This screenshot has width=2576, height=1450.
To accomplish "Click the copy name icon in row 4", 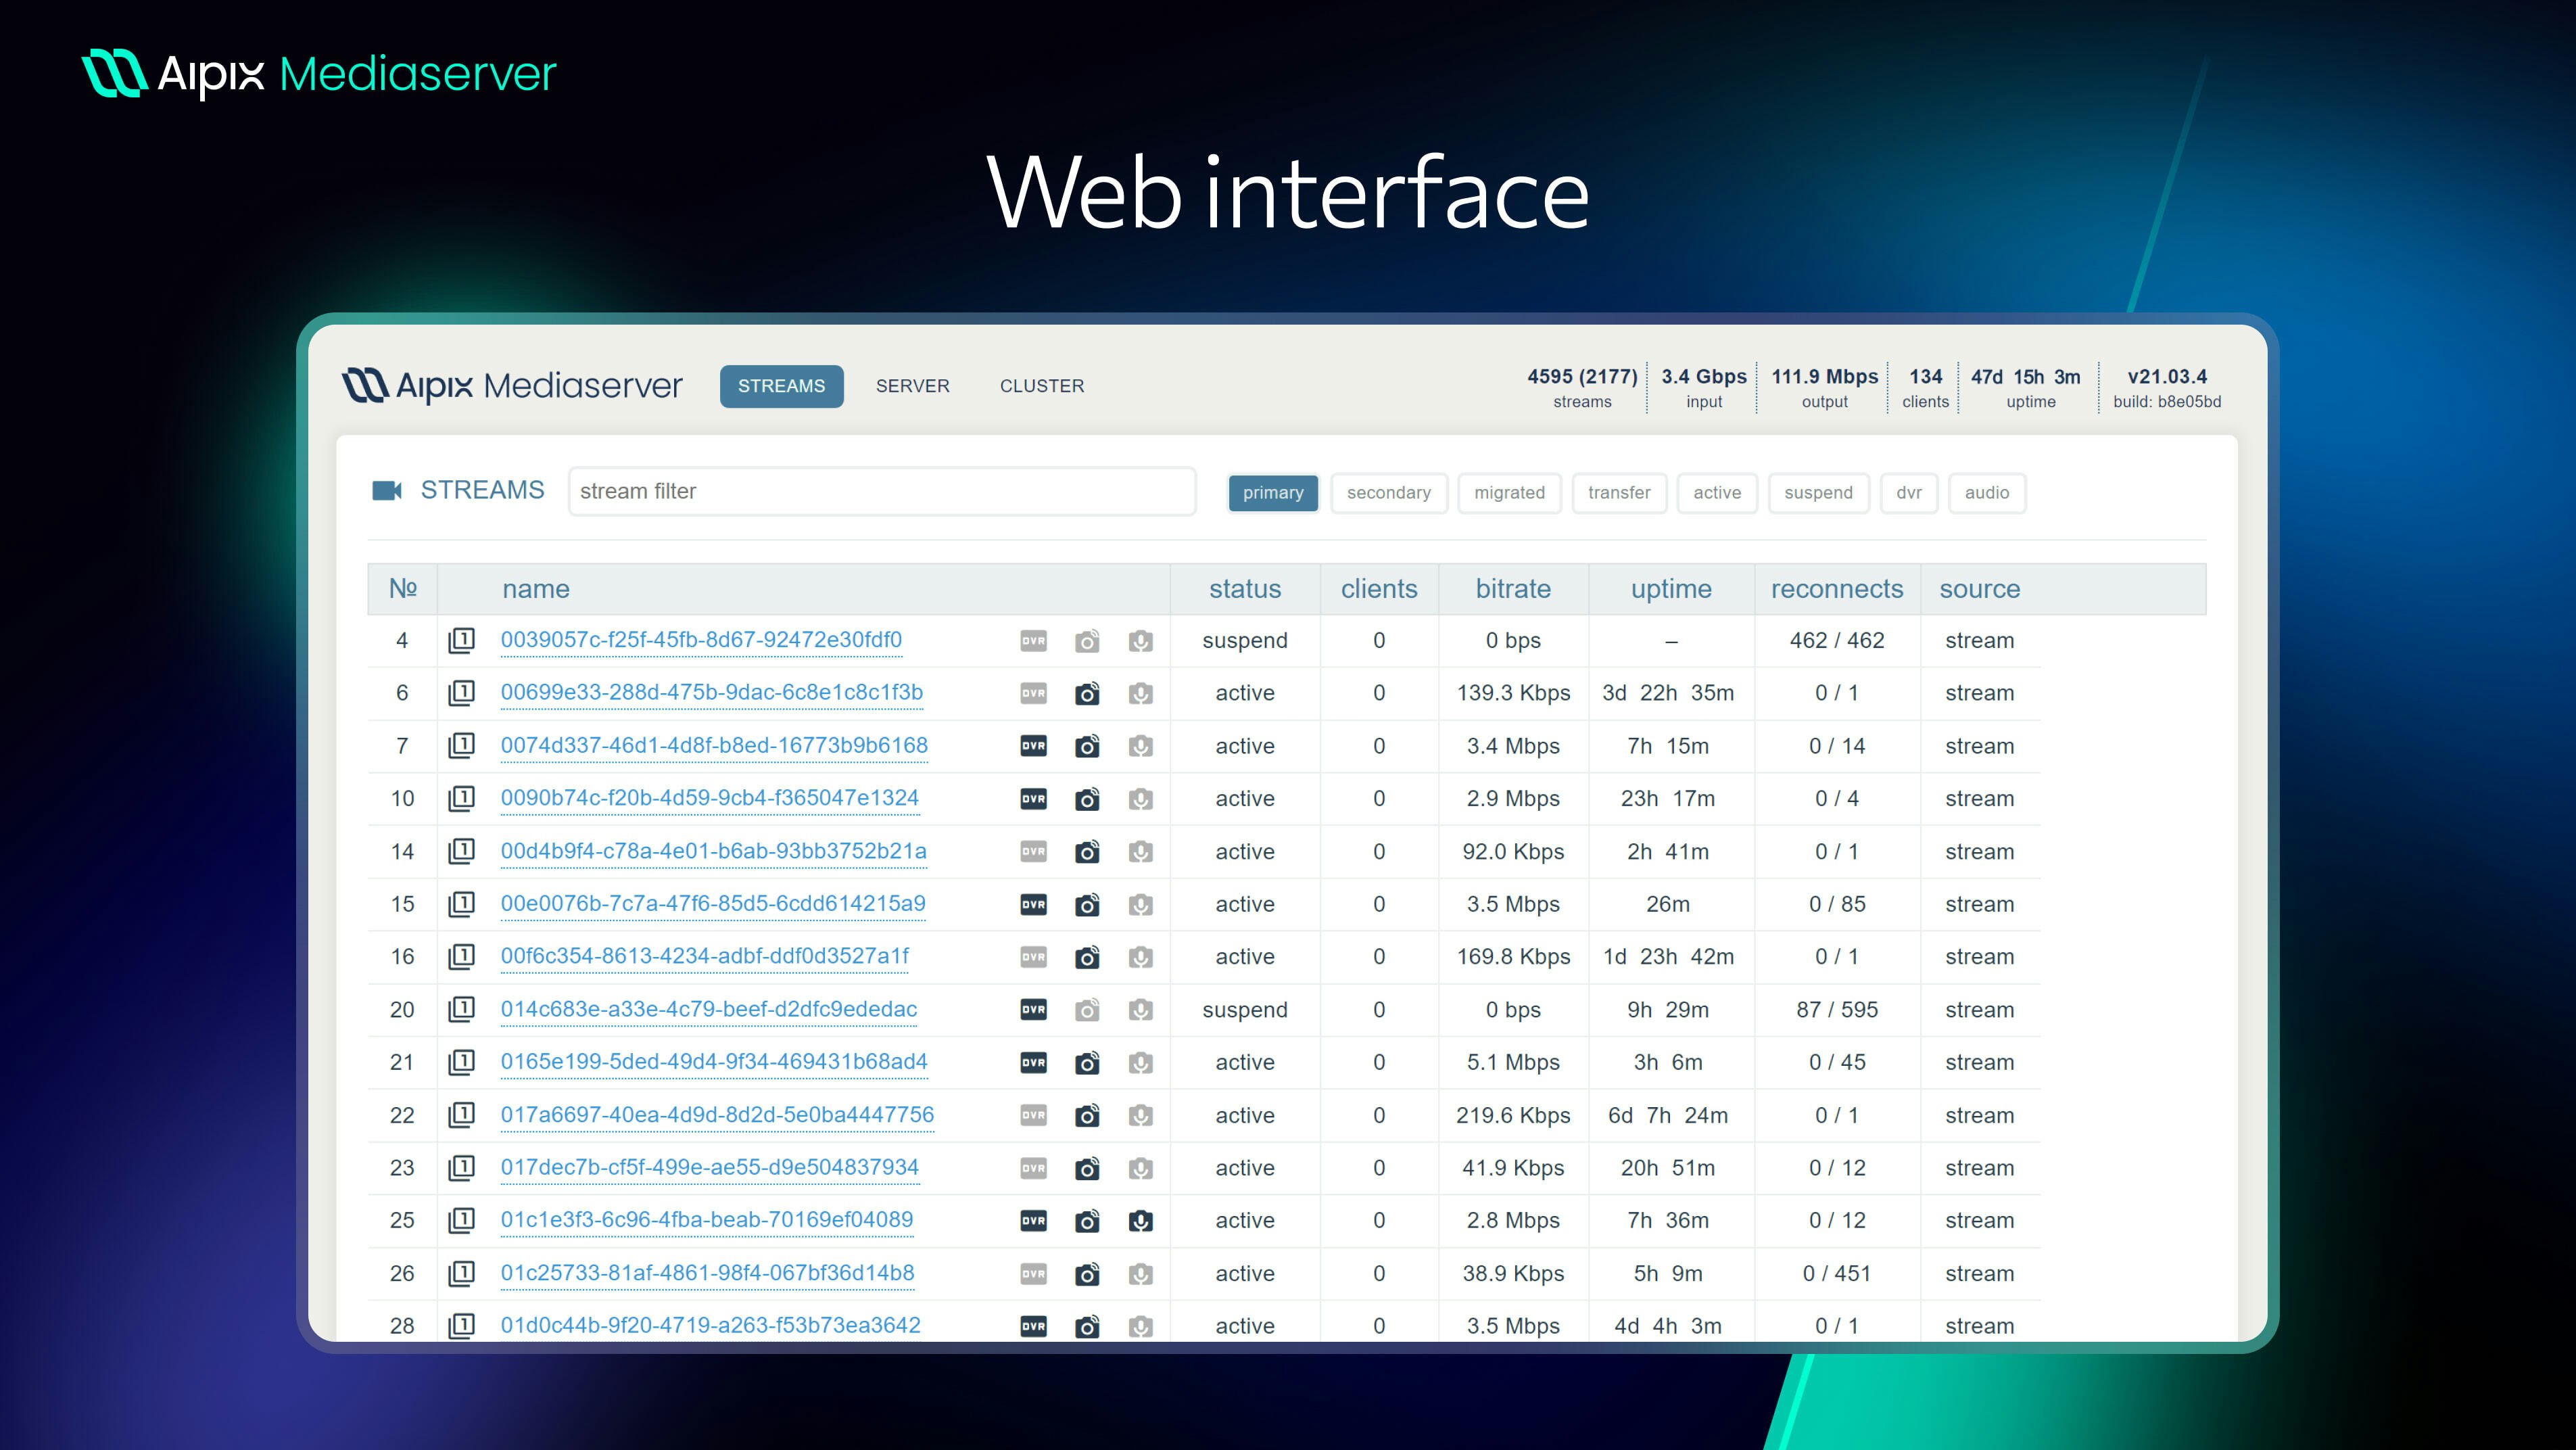I will pyautogui.click(x=461, y=640).
